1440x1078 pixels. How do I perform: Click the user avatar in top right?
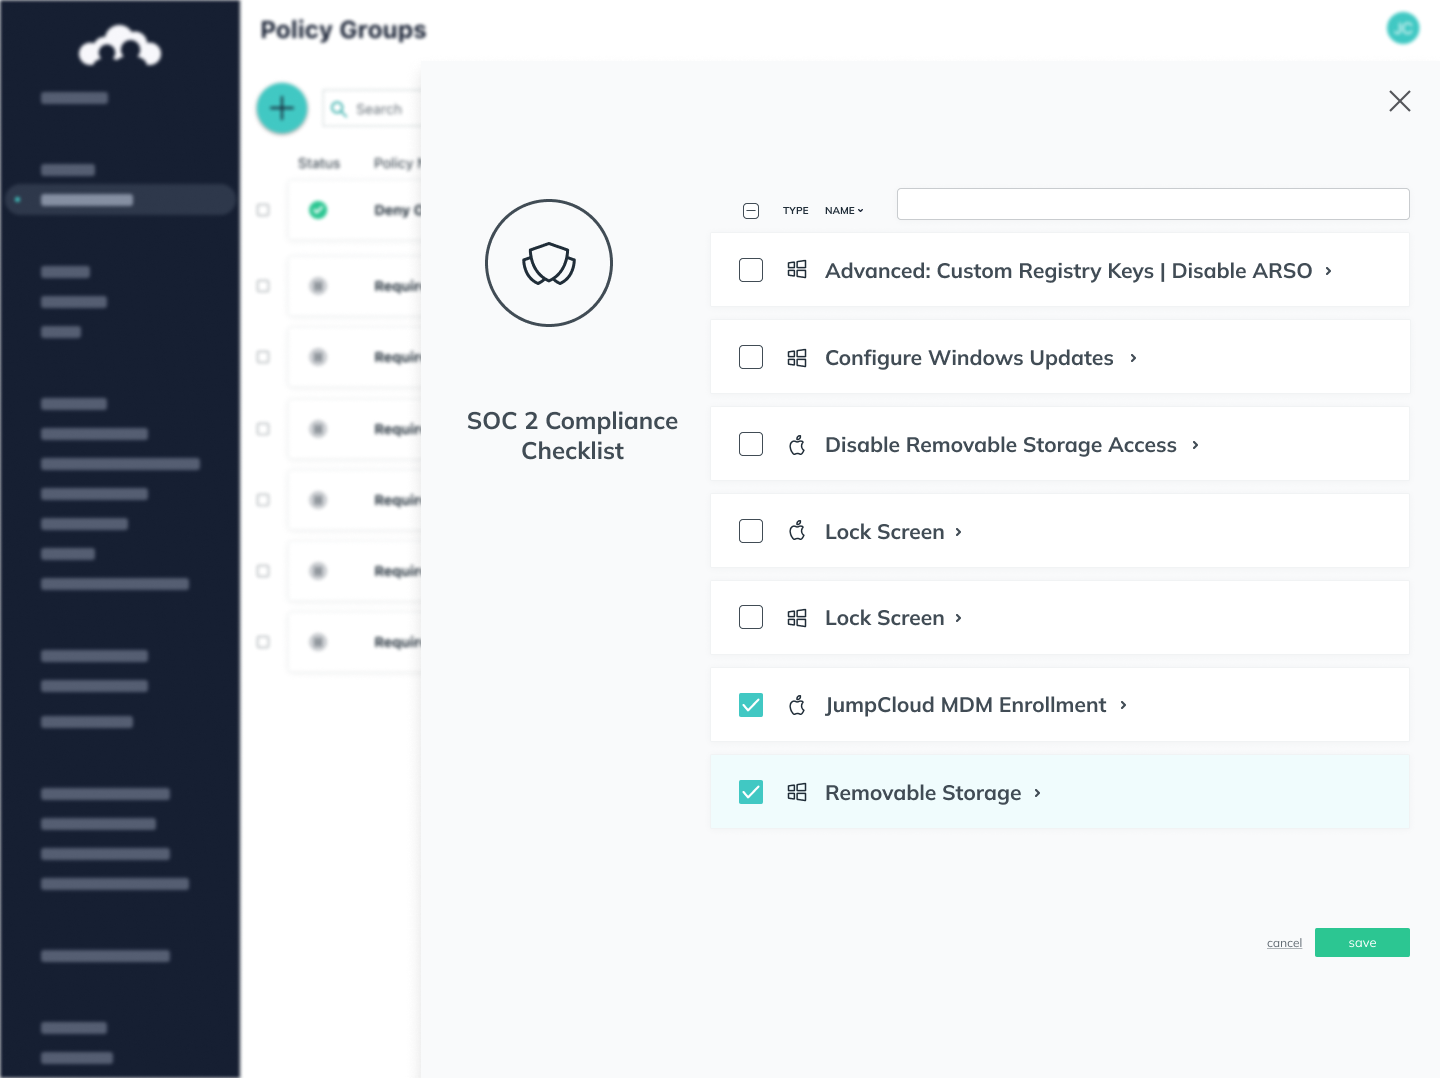pyautogui.click(x=1402, y=28)
